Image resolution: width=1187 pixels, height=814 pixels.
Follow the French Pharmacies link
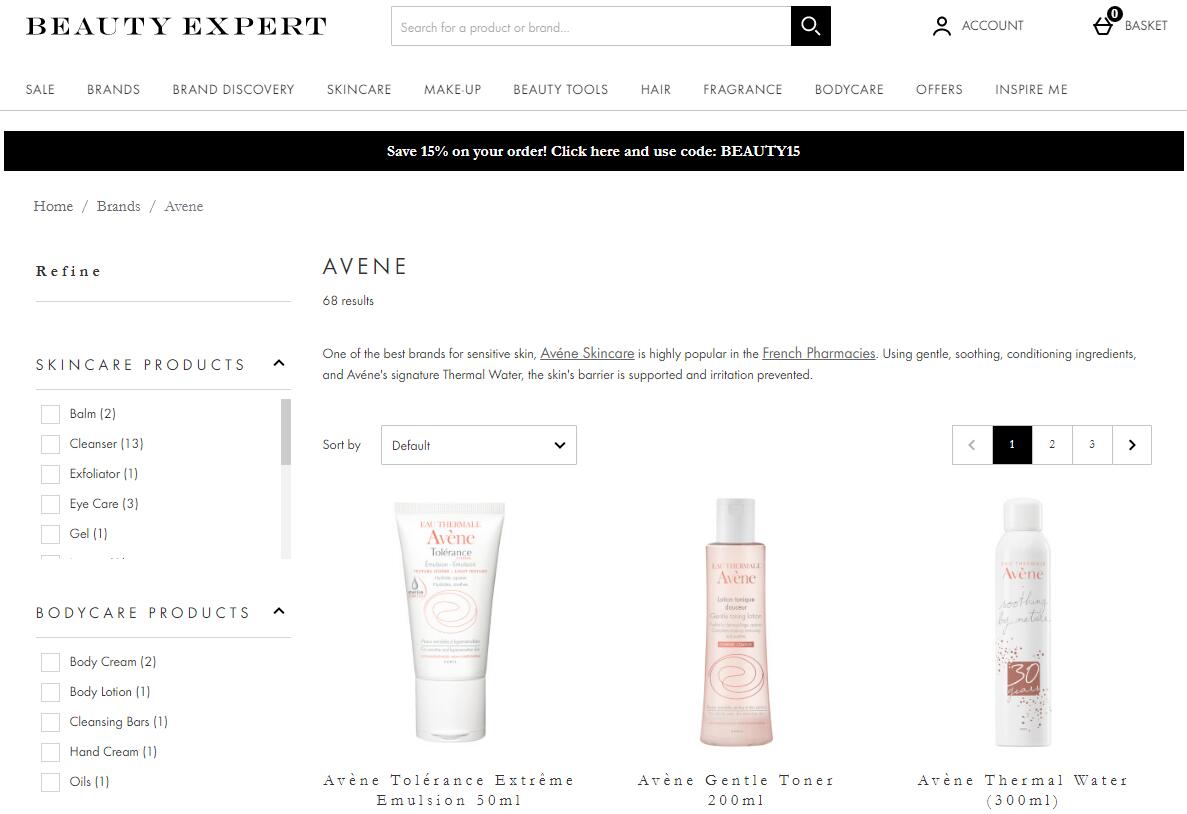[x=818, y=354]
